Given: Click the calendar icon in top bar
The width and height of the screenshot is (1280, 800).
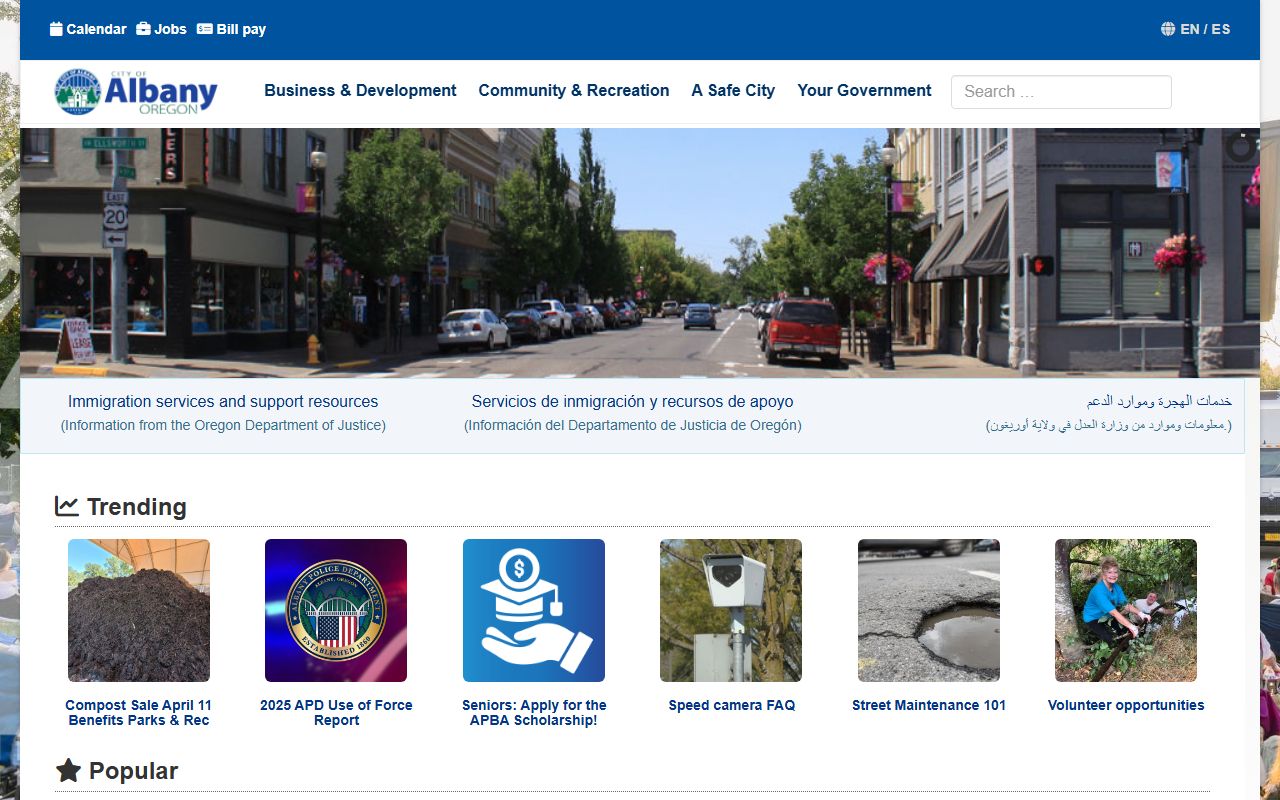Looking at the screenshot, I should click(56, 29).
